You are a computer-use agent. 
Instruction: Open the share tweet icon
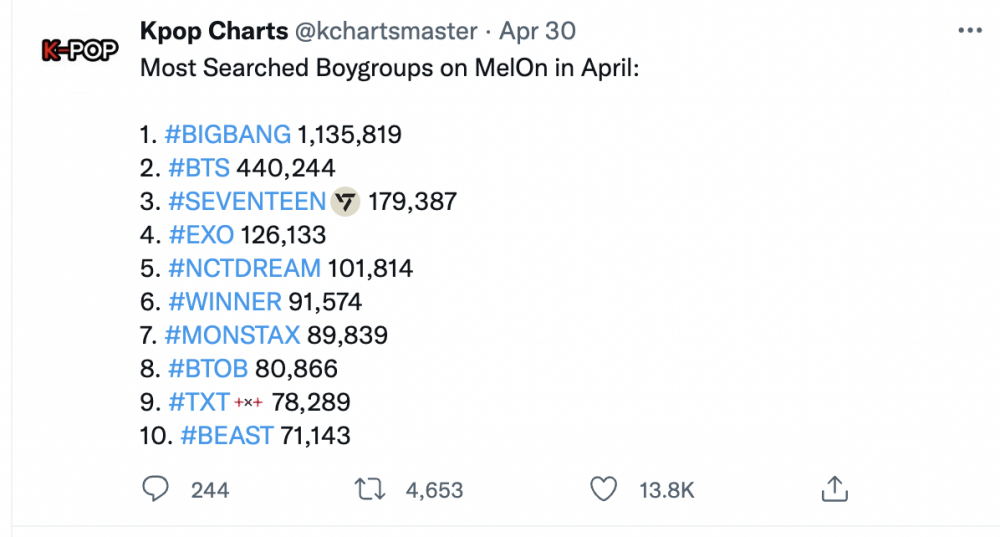[x=834, y=489]
